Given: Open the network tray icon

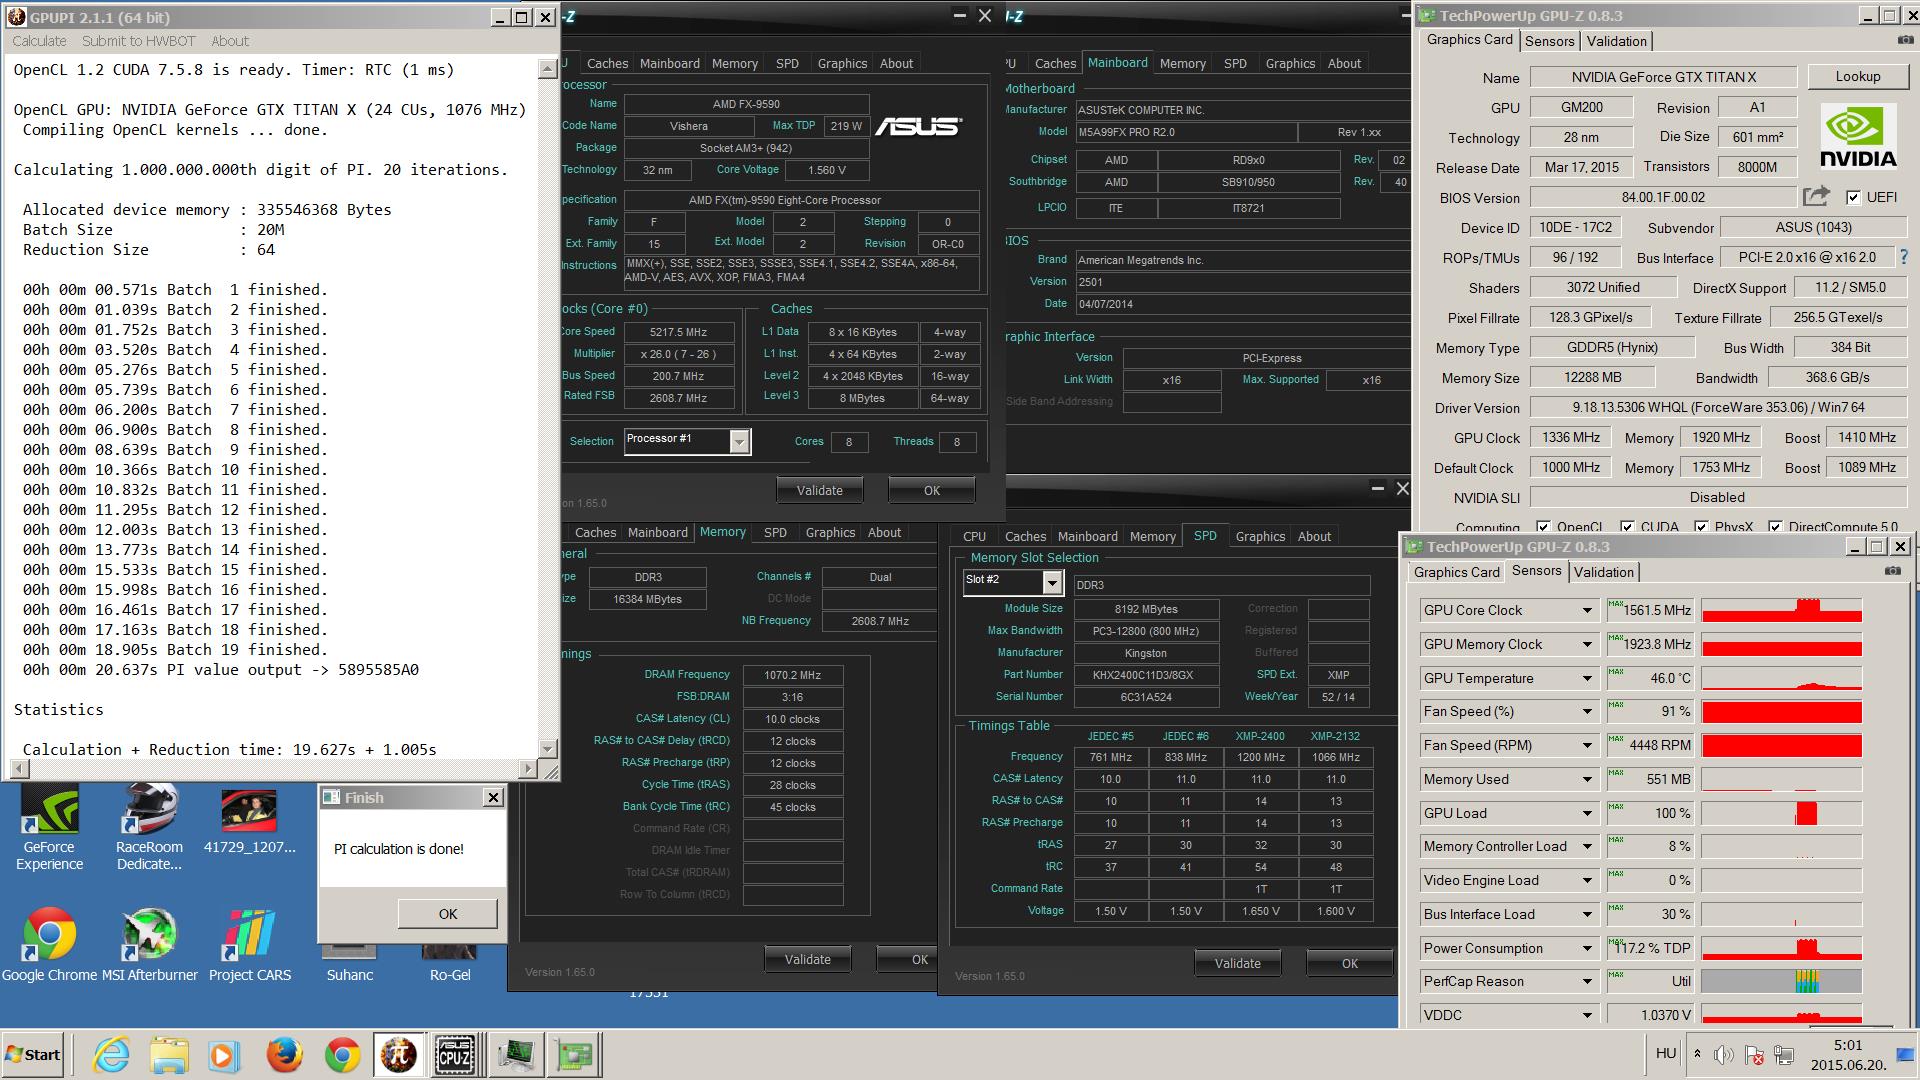Looking at the screenshot, I should coord(1784,1055).
